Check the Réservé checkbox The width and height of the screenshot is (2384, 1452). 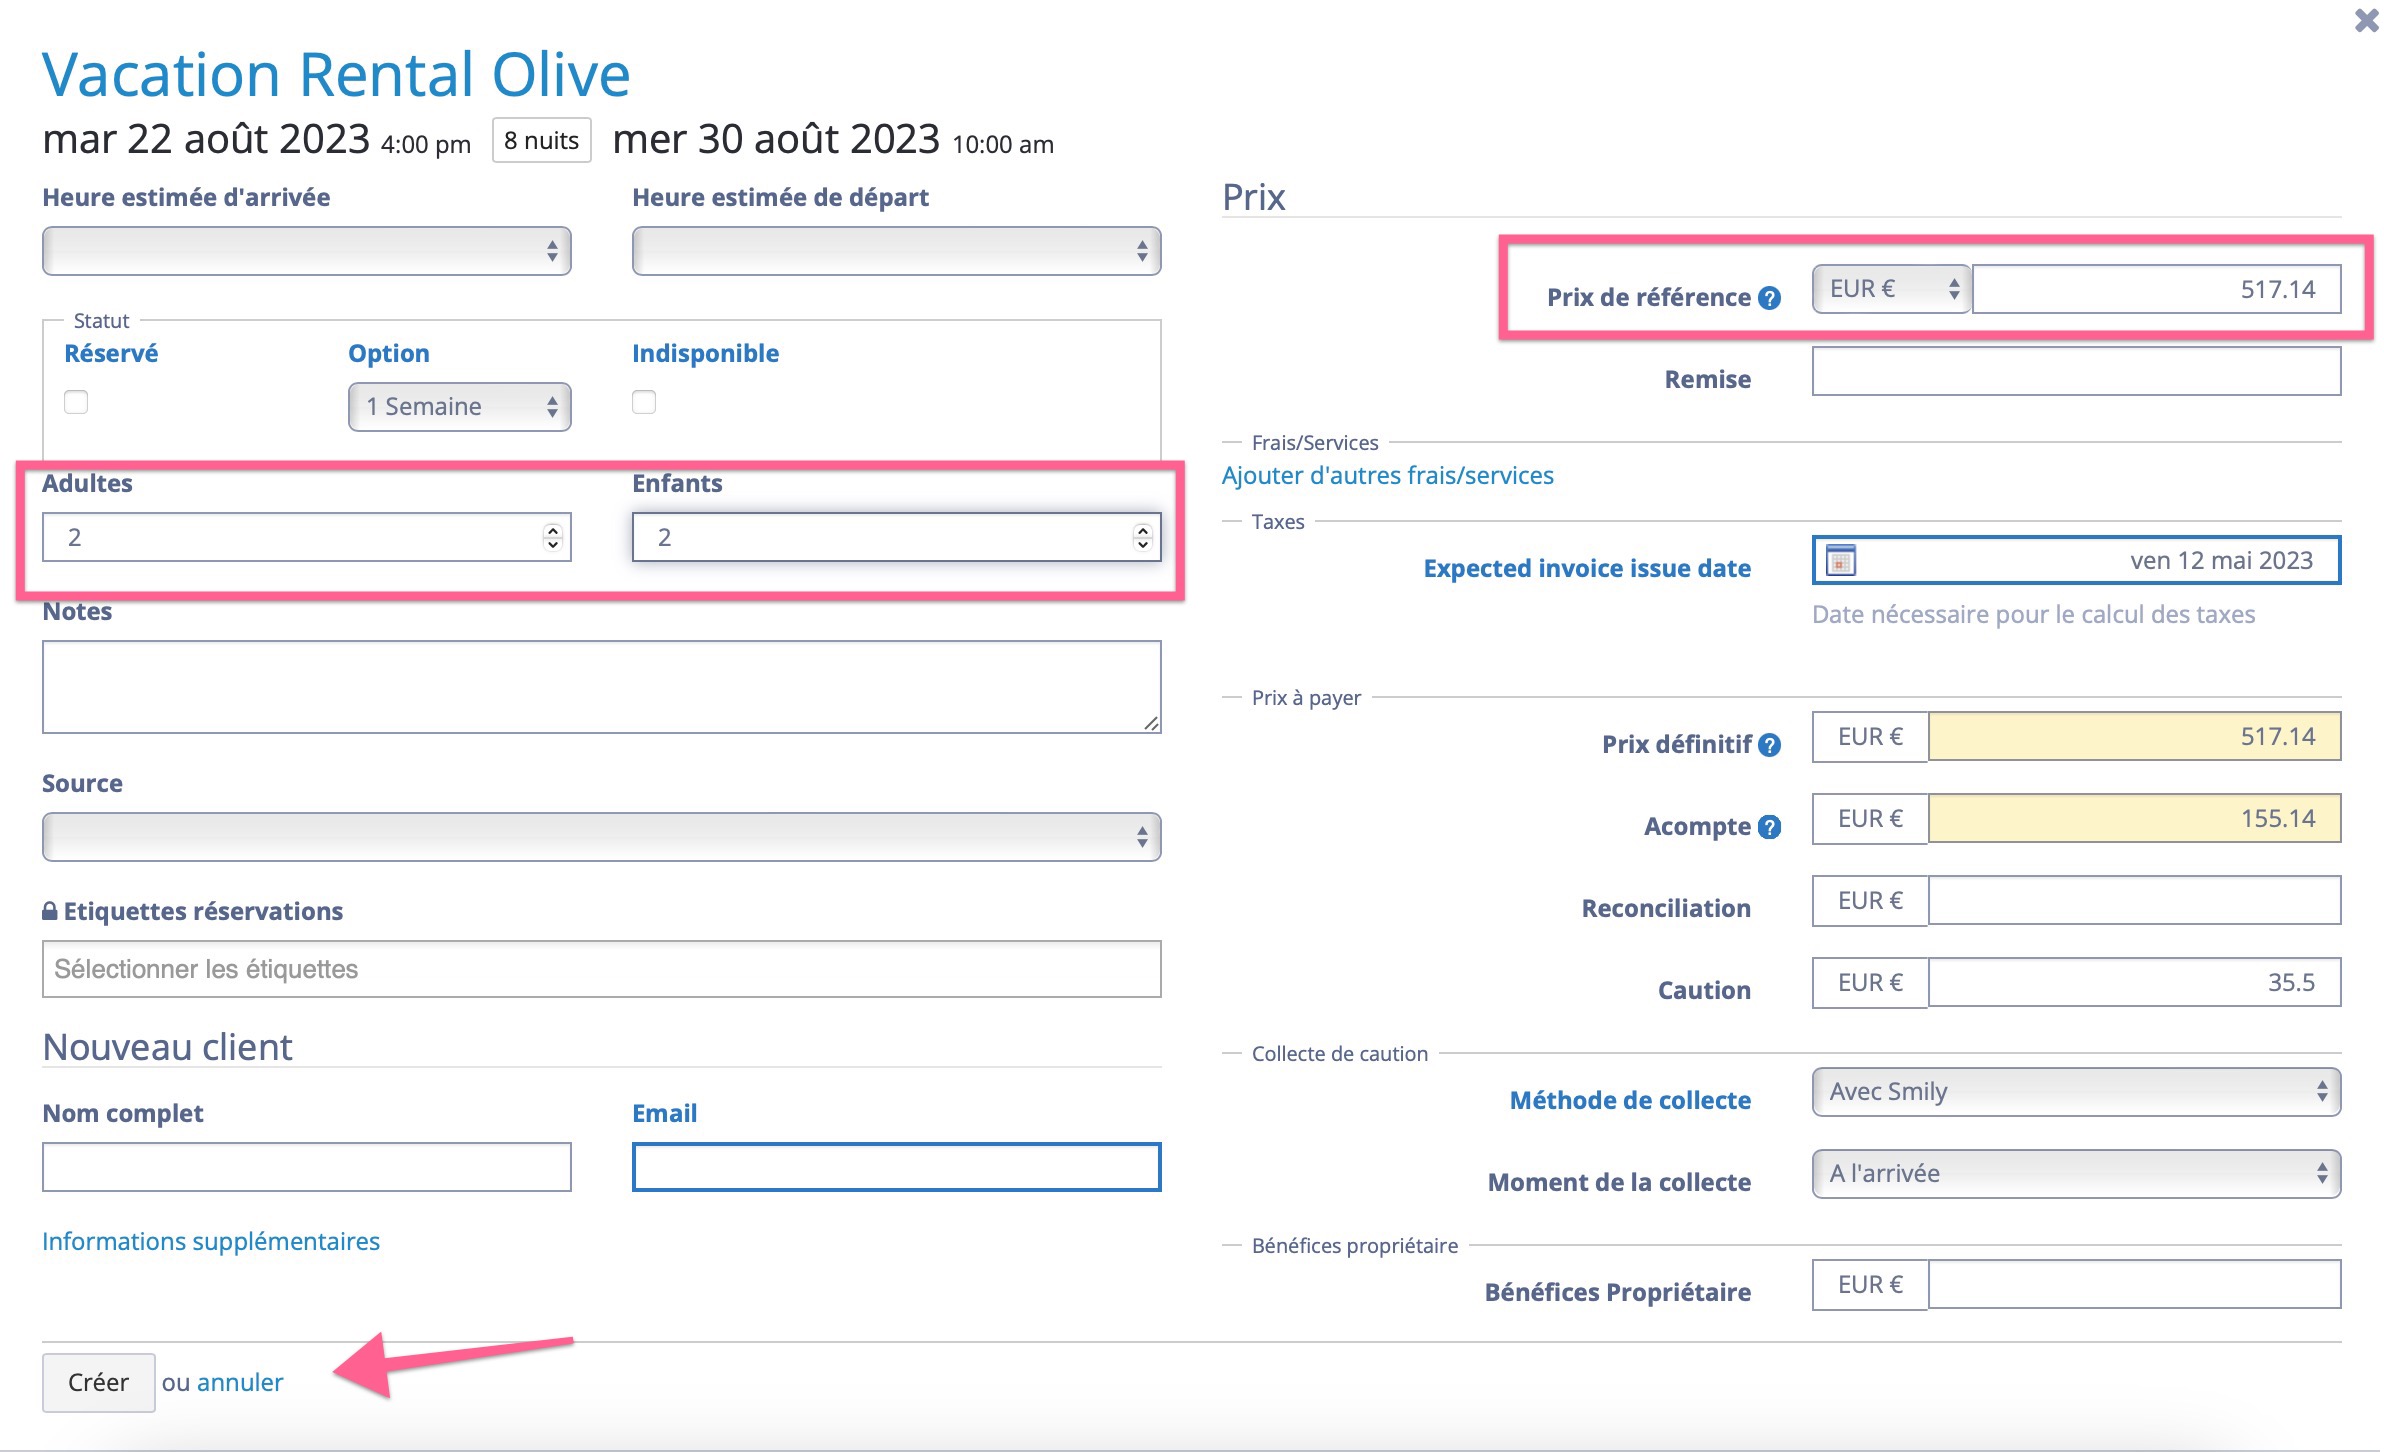(x=76, y=402)
